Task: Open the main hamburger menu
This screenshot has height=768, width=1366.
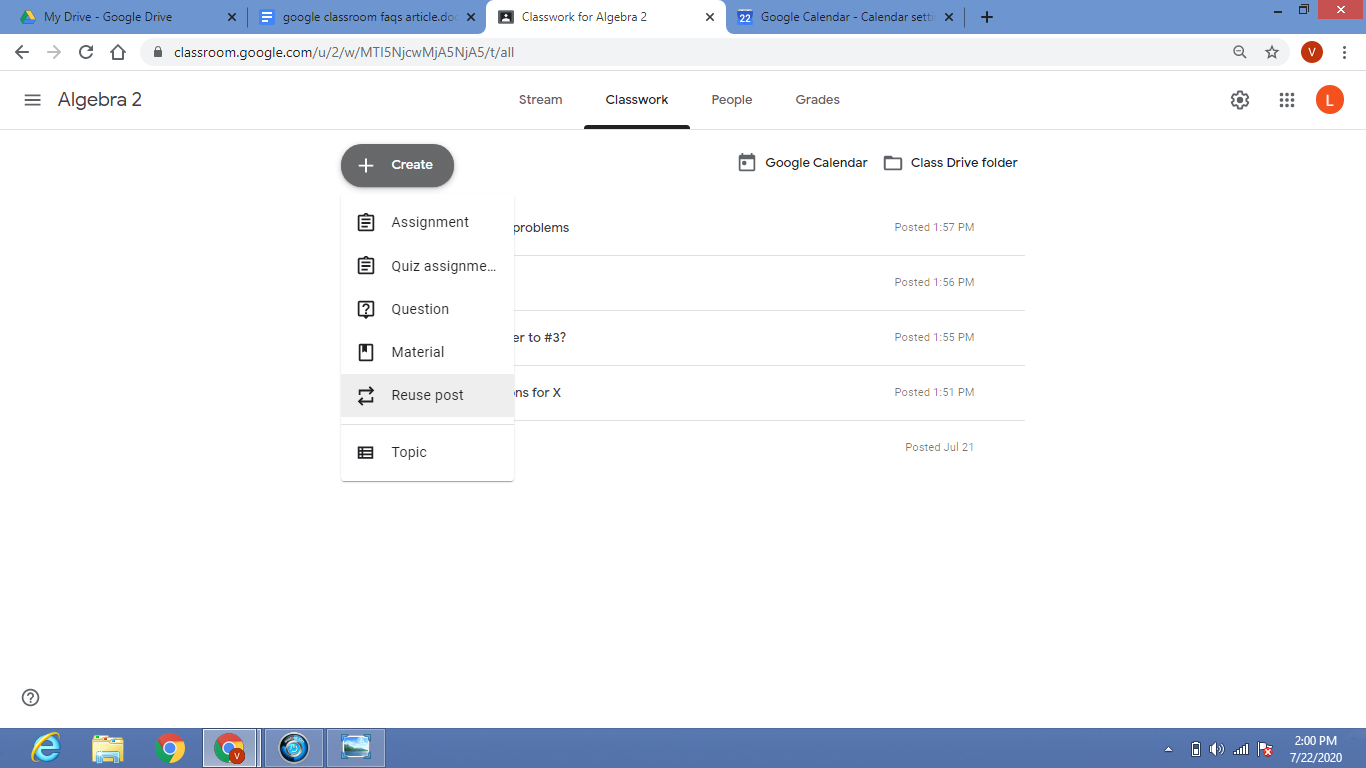Action: tap(32, 100)
